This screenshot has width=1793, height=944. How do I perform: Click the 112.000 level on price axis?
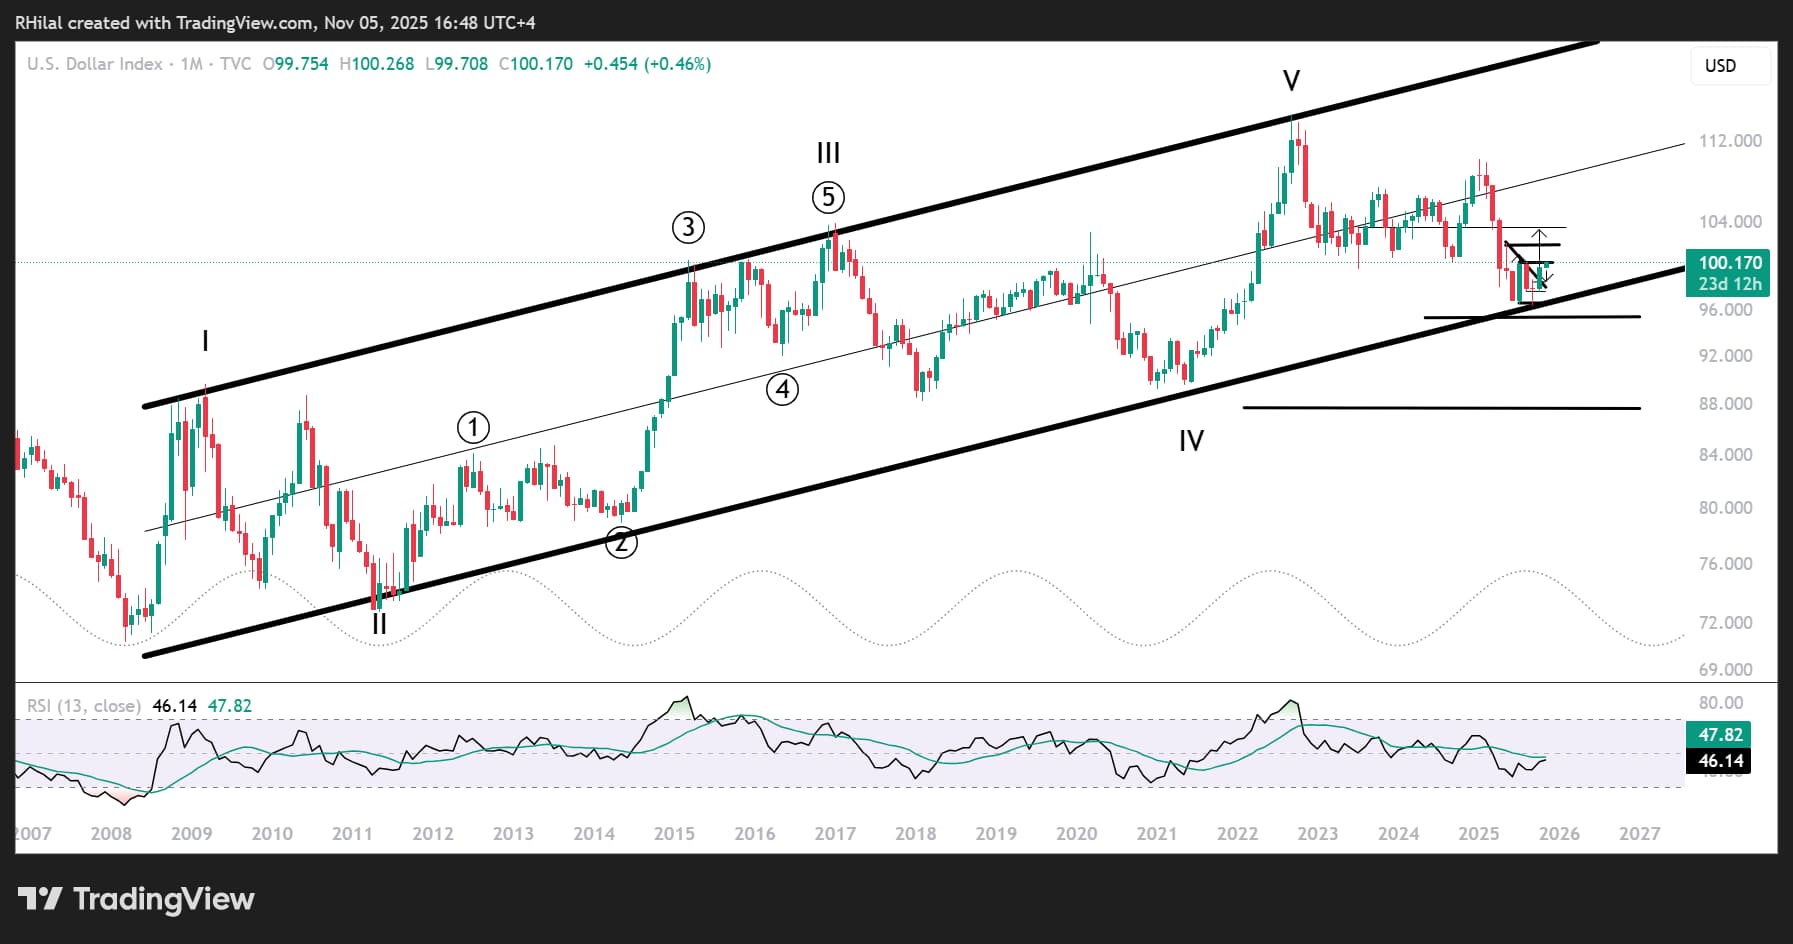1730,141
